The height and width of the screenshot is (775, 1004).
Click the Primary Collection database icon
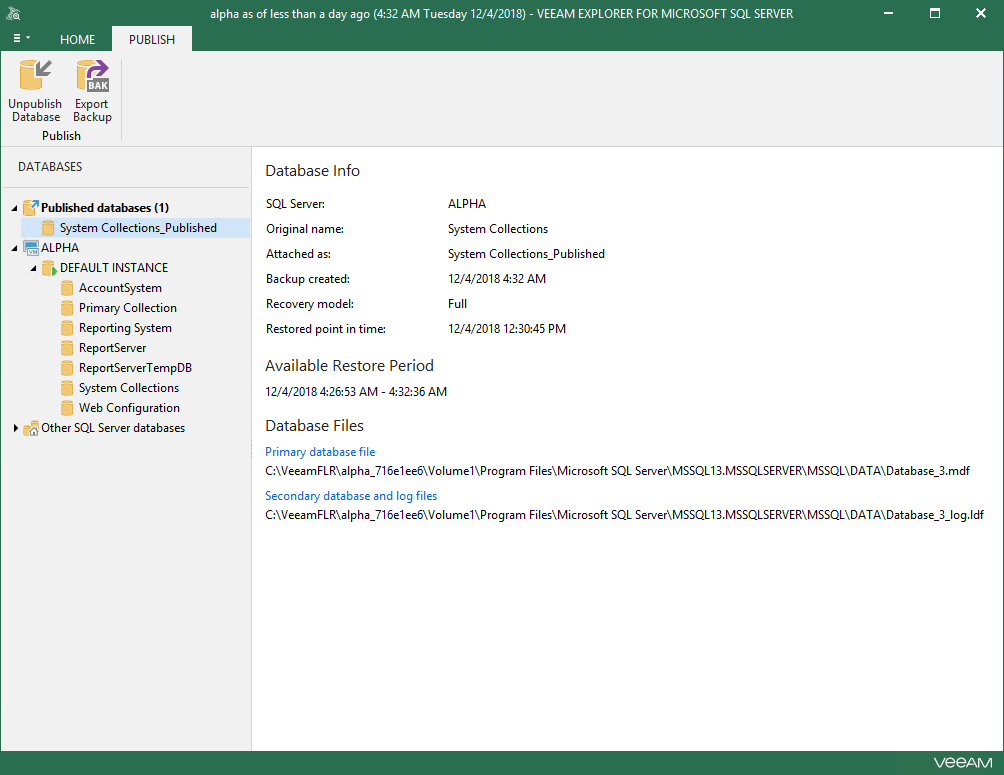[67, 308]
